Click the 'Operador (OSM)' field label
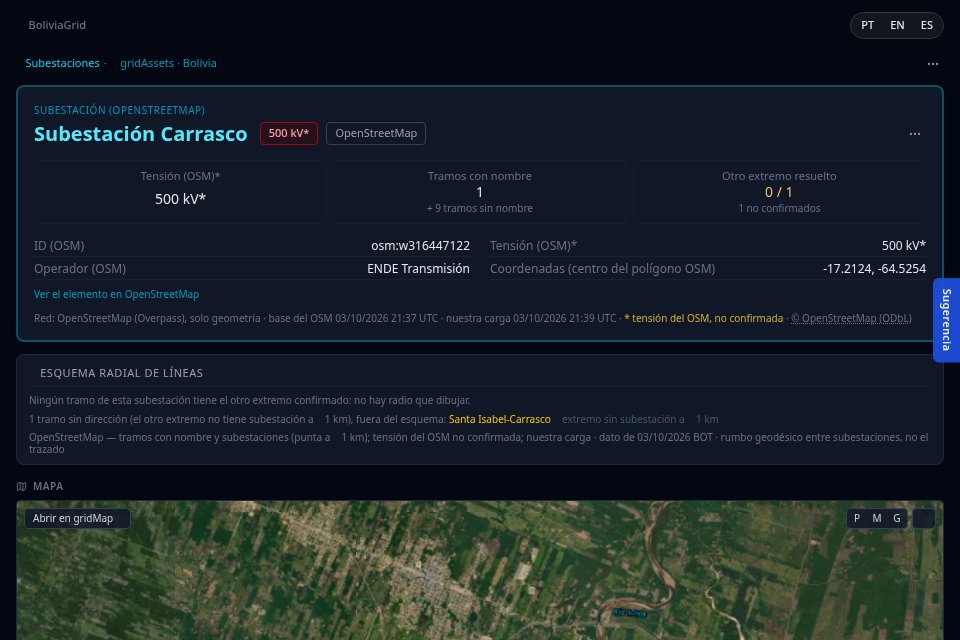 point(80,269)
